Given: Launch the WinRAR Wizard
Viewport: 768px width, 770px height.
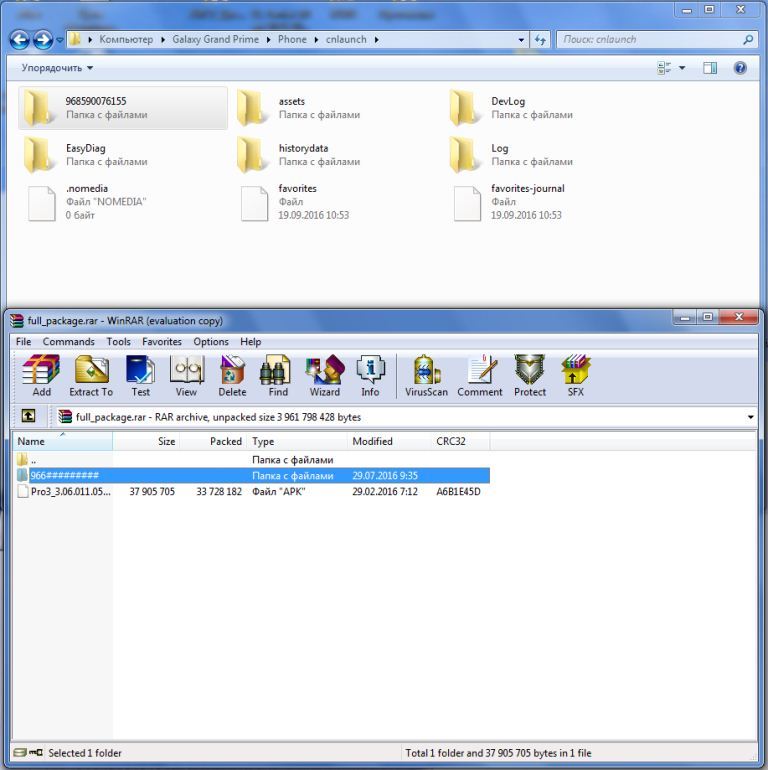Looking at the screenshot, I should tap(325, 375).
